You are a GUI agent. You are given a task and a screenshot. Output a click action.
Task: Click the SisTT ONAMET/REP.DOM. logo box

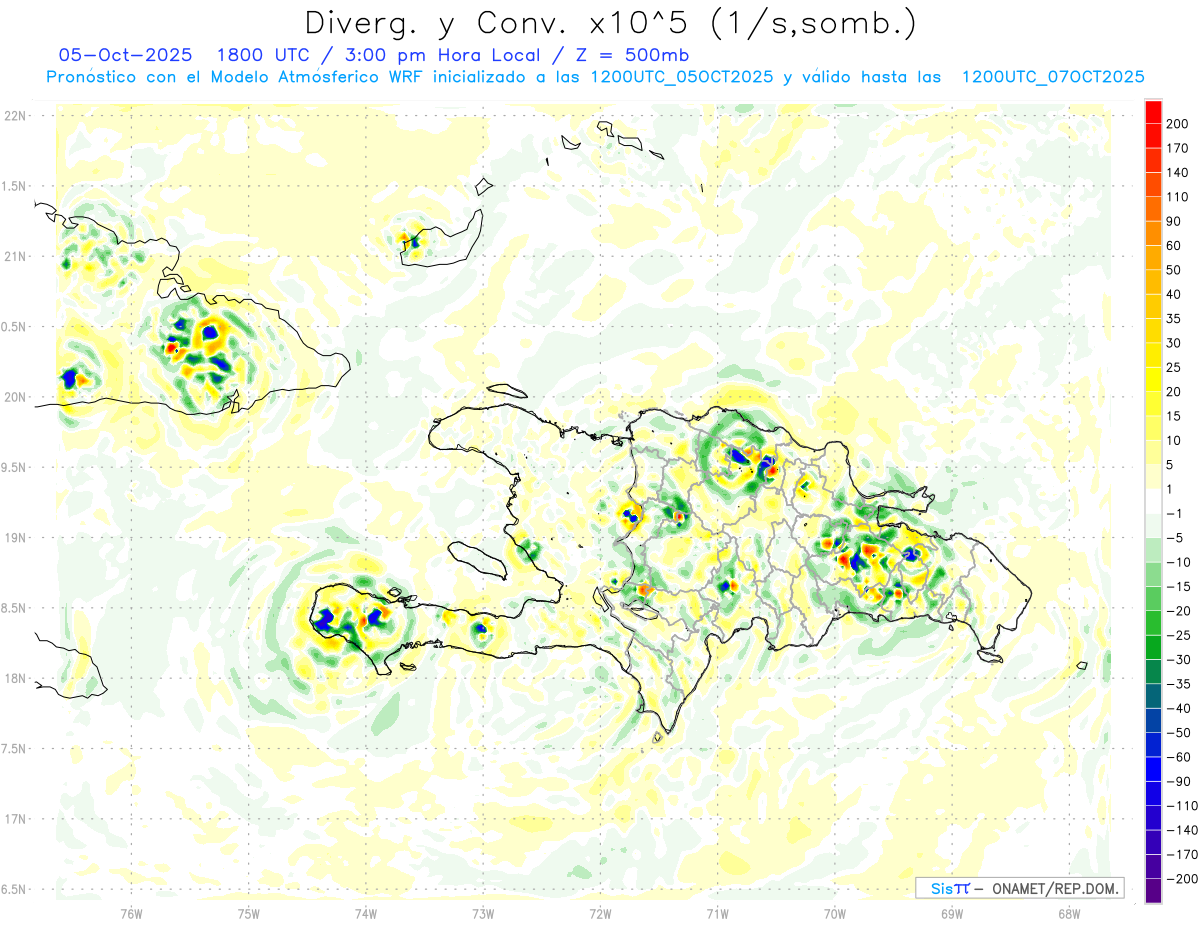point(1019,888)
